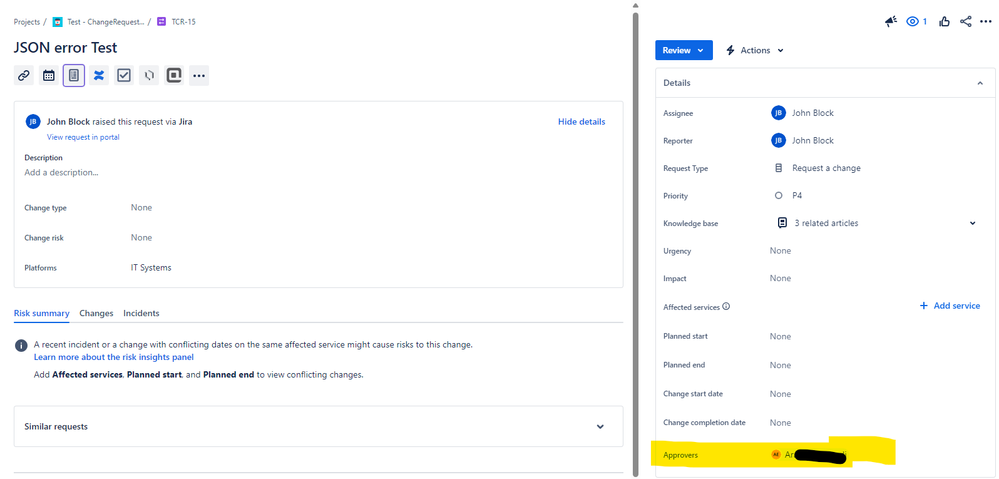Click the grey hexagon app icon

pyautogui.click(x=149, y=76)
